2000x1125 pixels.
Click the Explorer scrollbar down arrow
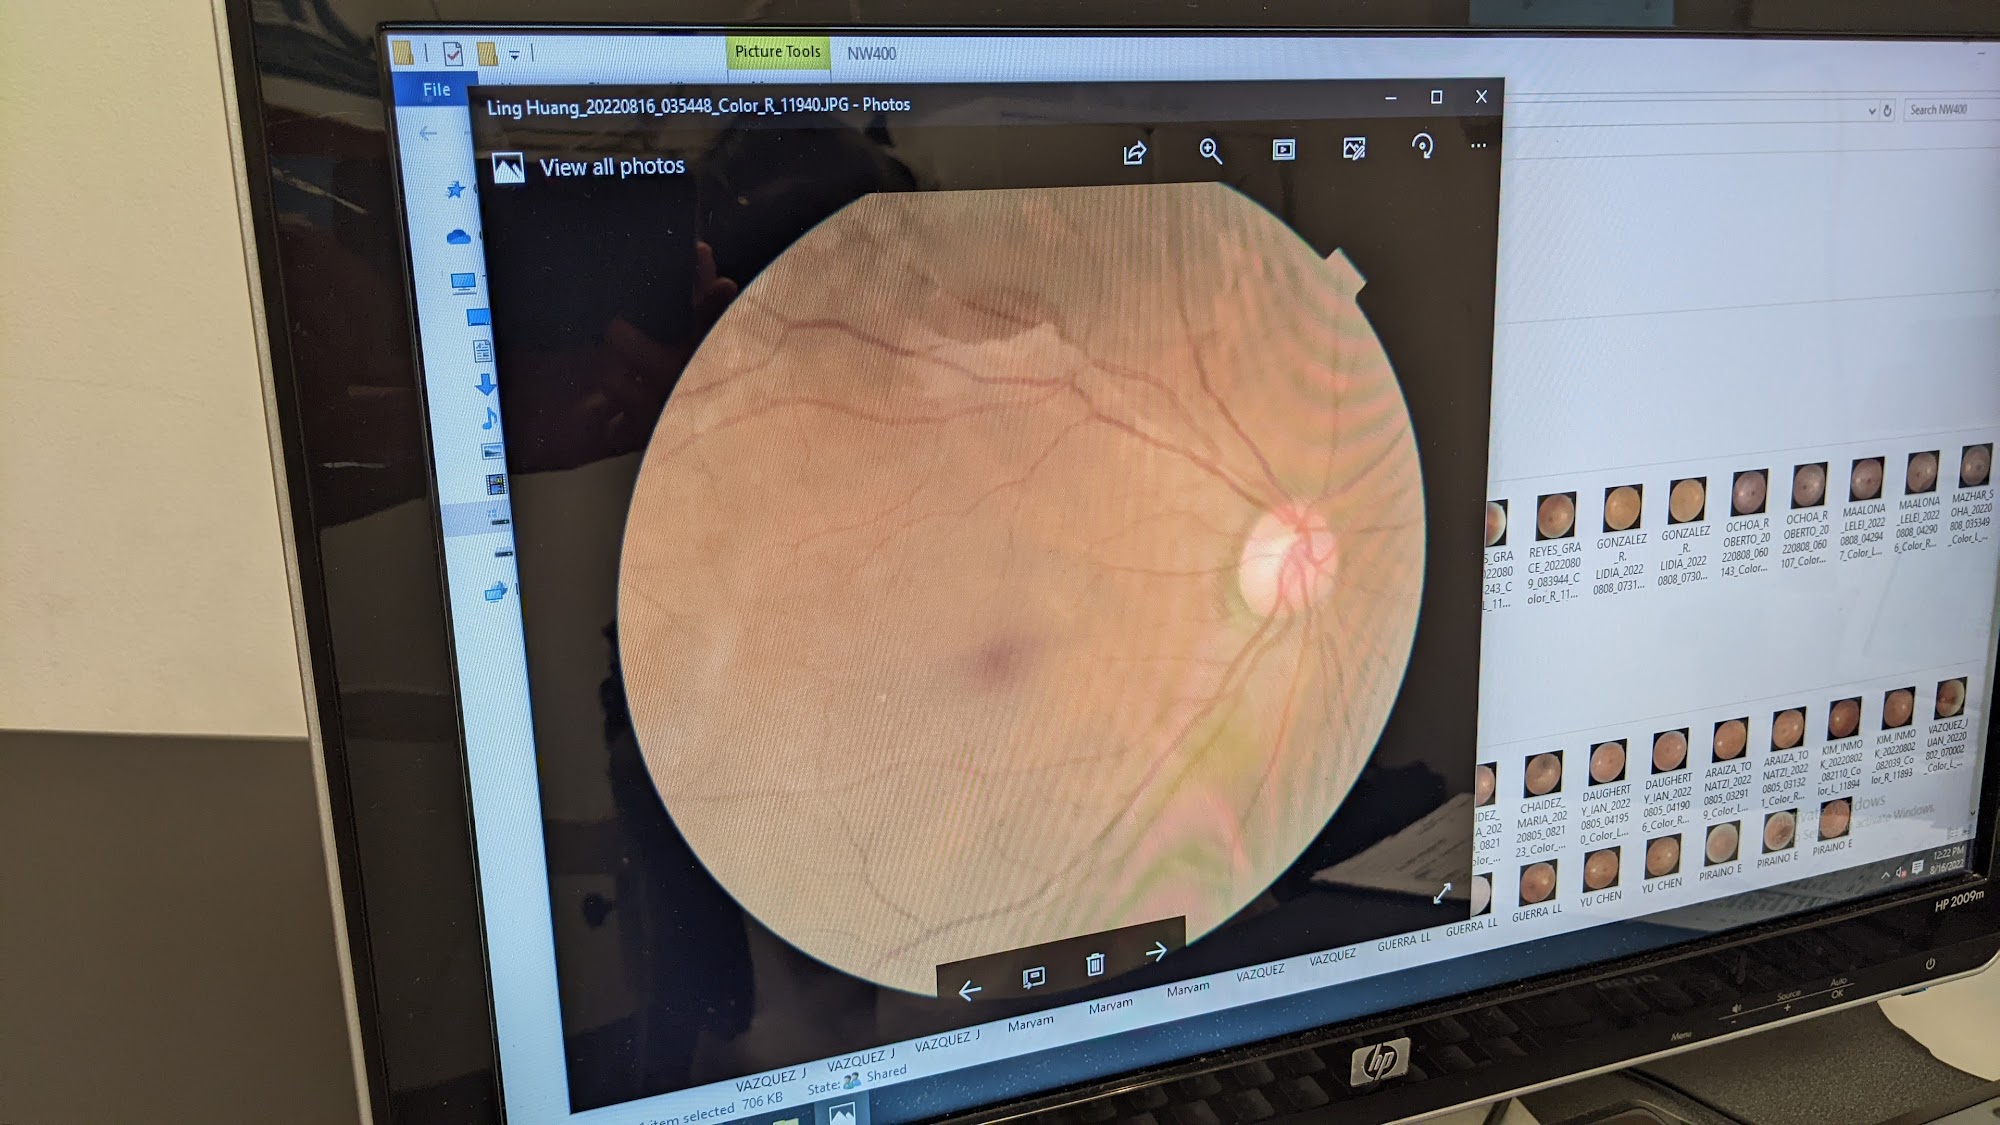click(1973, 812)
